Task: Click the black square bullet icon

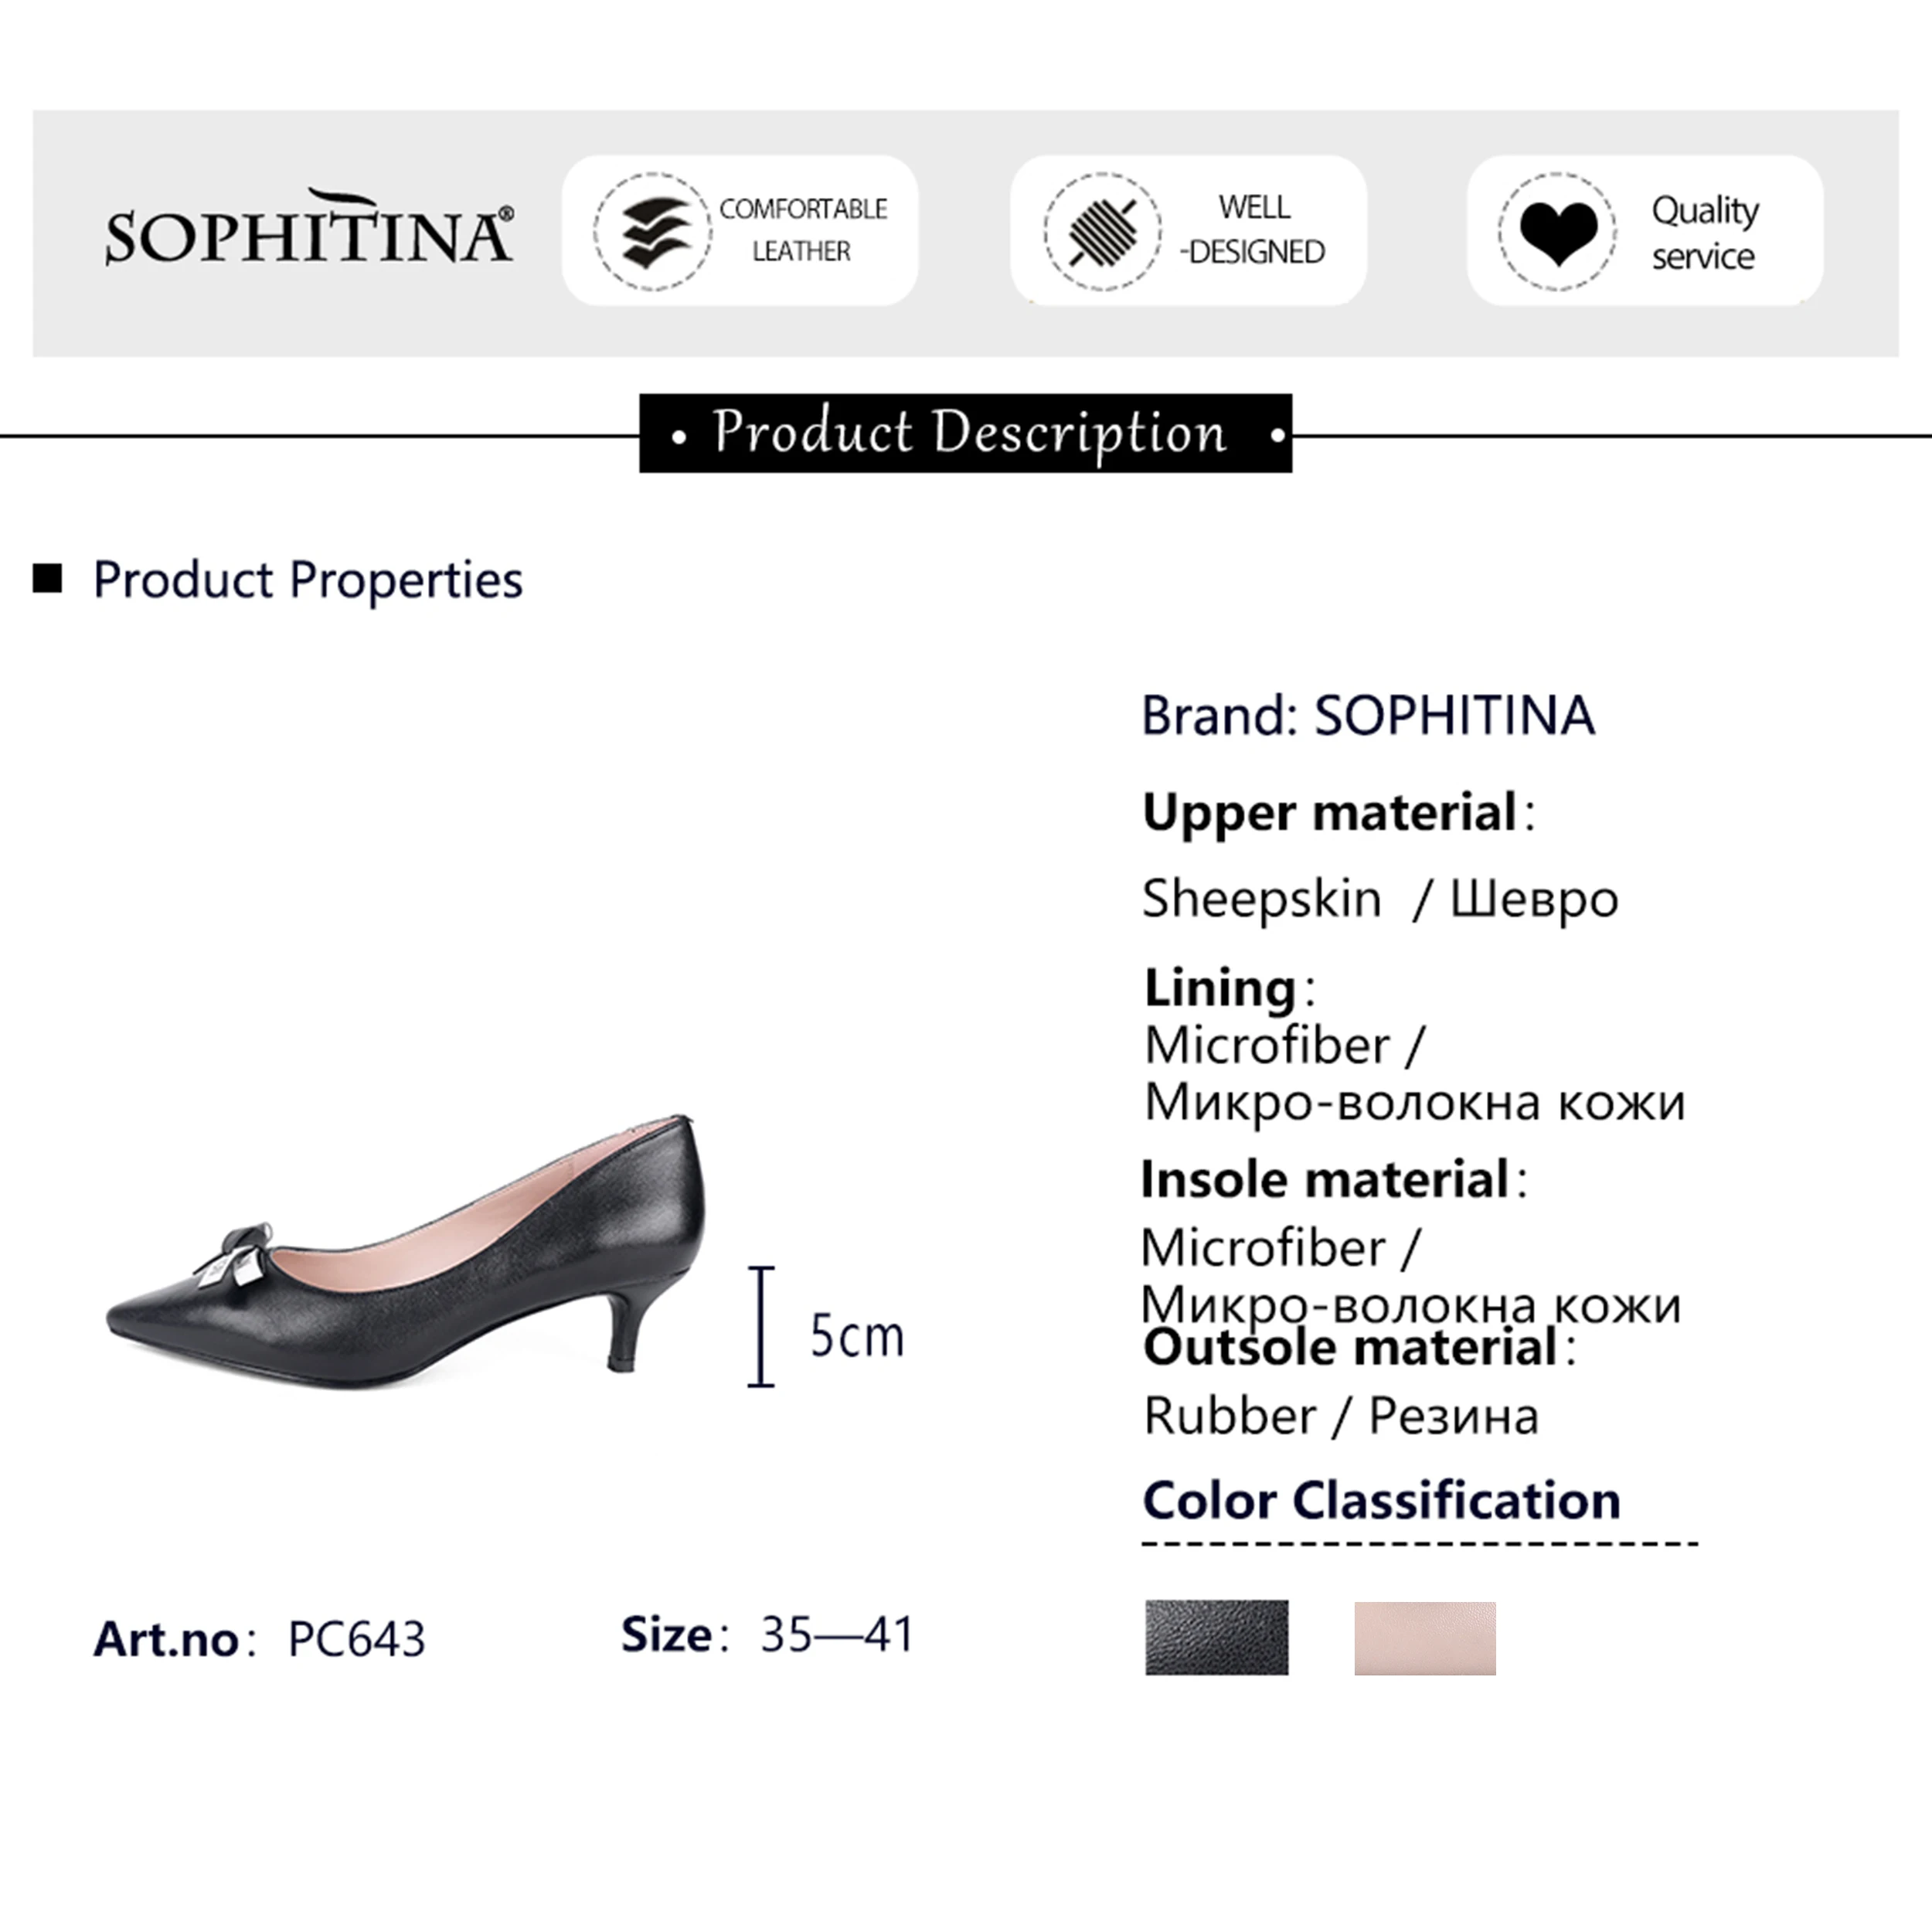Action: [47, 578]
